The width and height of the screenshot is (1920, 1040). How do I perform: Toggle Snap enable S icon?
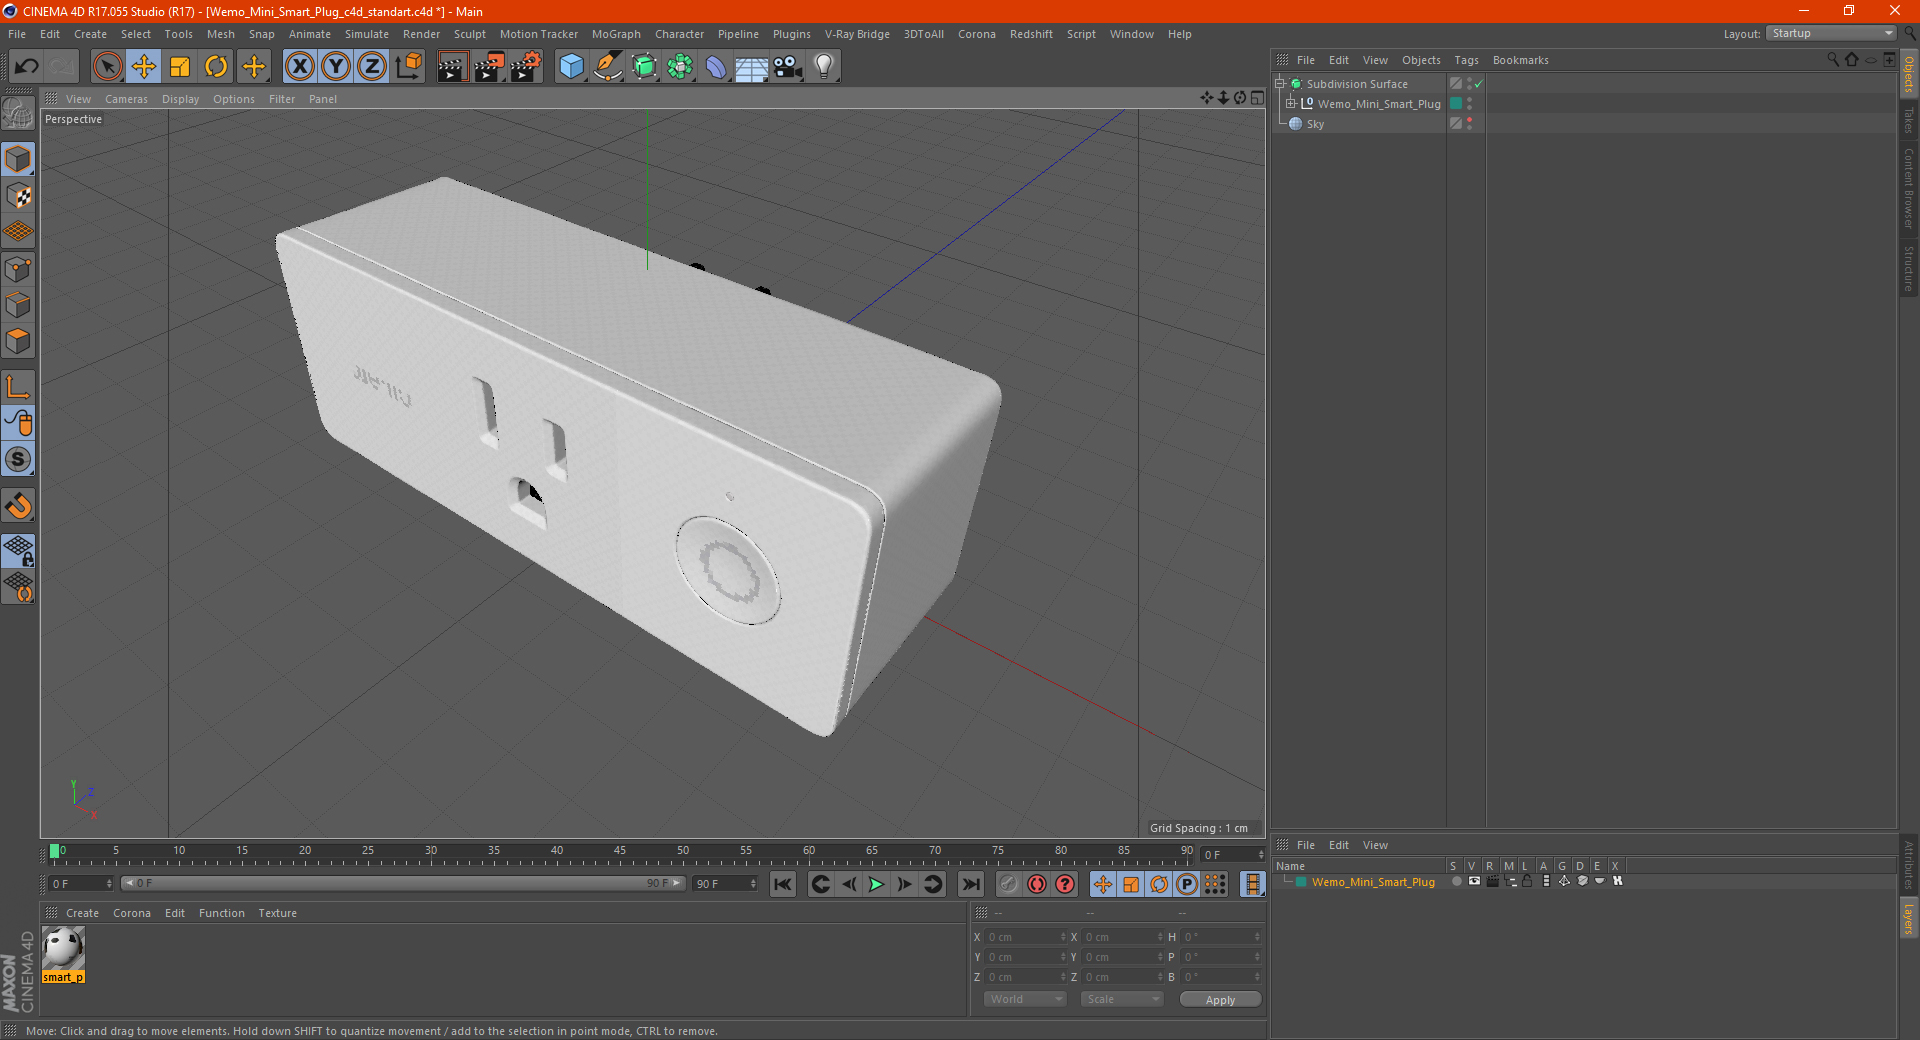(18, 459)
